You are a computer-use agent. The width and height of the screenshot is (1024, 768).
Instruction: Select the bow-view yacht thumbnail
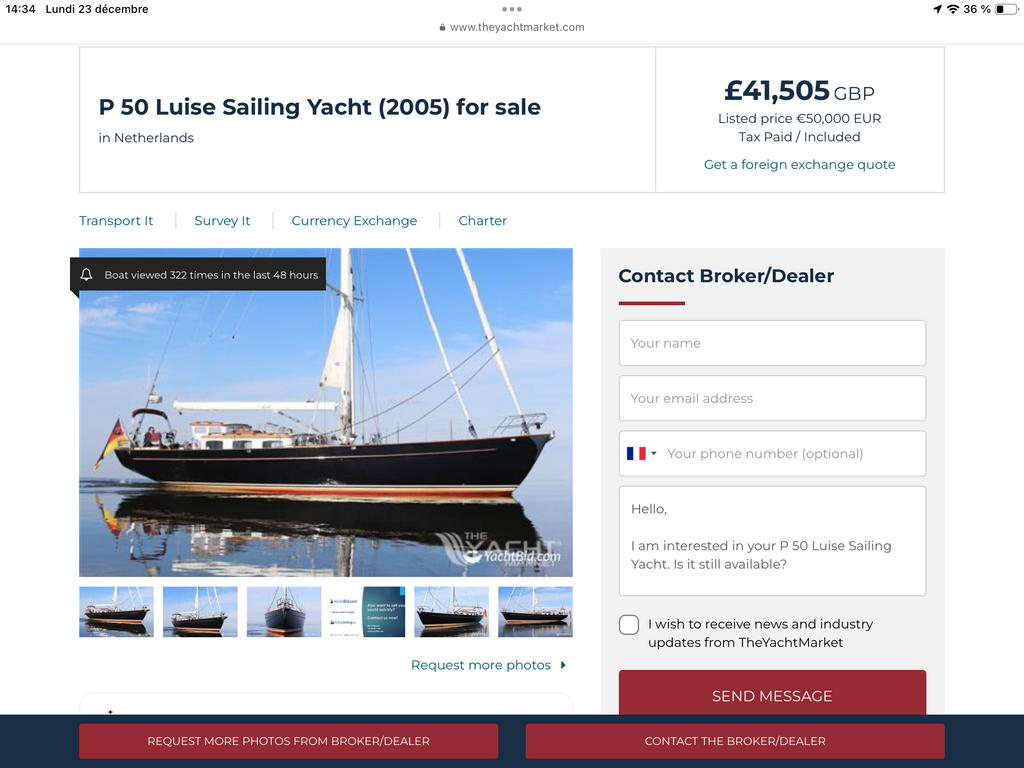(284, 612)
